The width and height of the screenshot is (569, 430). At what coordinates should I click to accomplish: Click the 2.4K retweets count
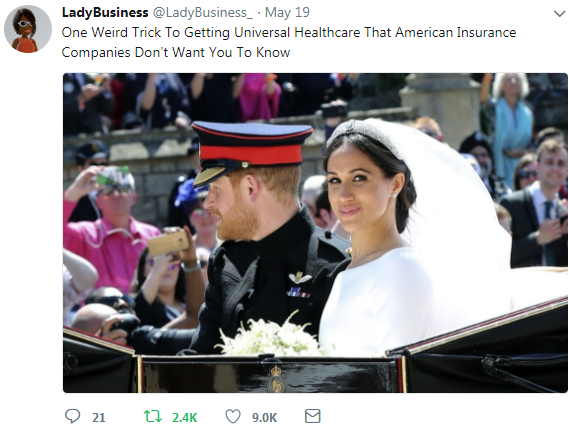pyautogui.click(x=184, y=418)
